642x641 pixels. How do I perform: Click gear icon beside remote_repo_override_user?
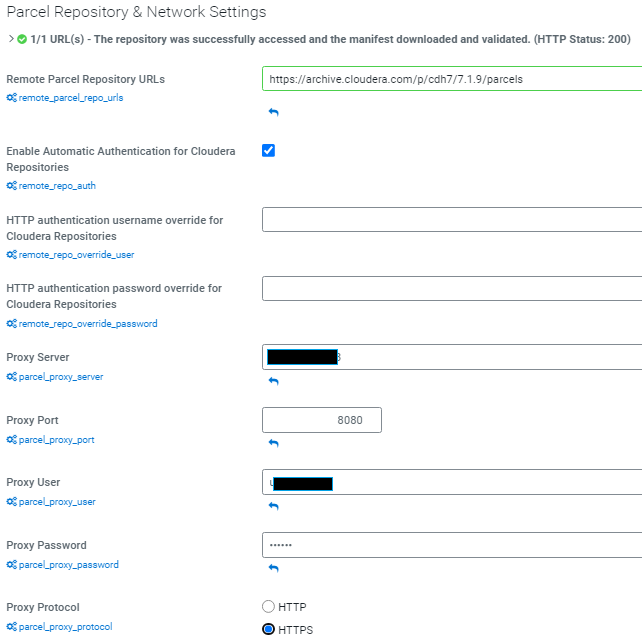[x=11, y=255]
